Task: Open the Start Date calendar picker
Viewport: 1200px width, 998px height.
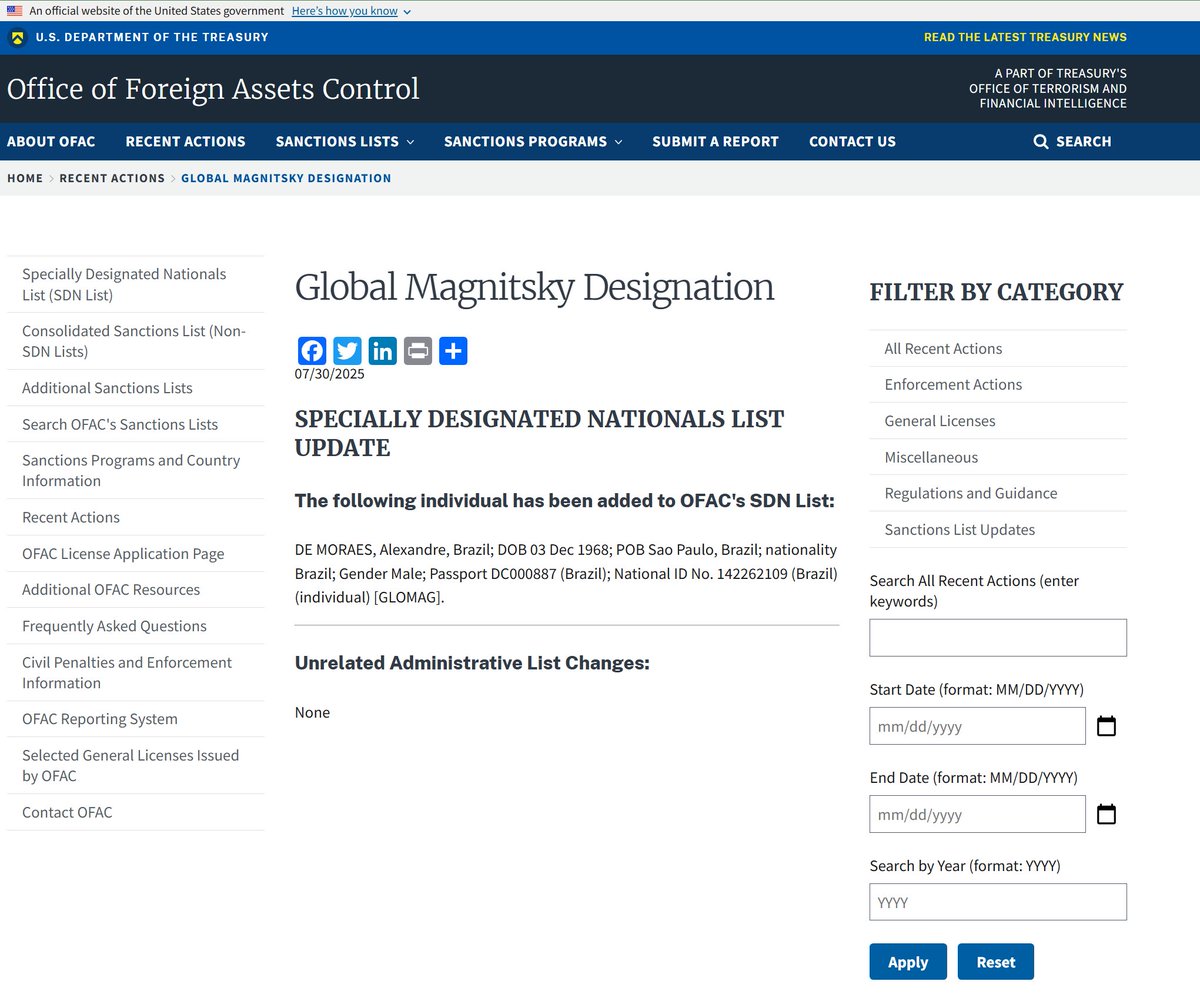Action: pyautogui.click(x=1106, y=726)
